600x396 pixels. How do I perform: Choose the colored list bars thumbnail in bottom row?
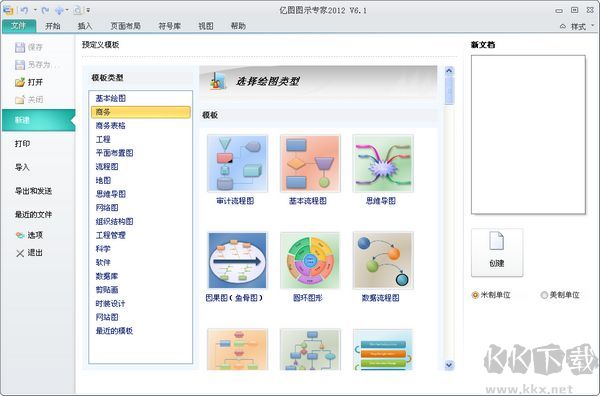pyautogui.click(x=383, y=349)
